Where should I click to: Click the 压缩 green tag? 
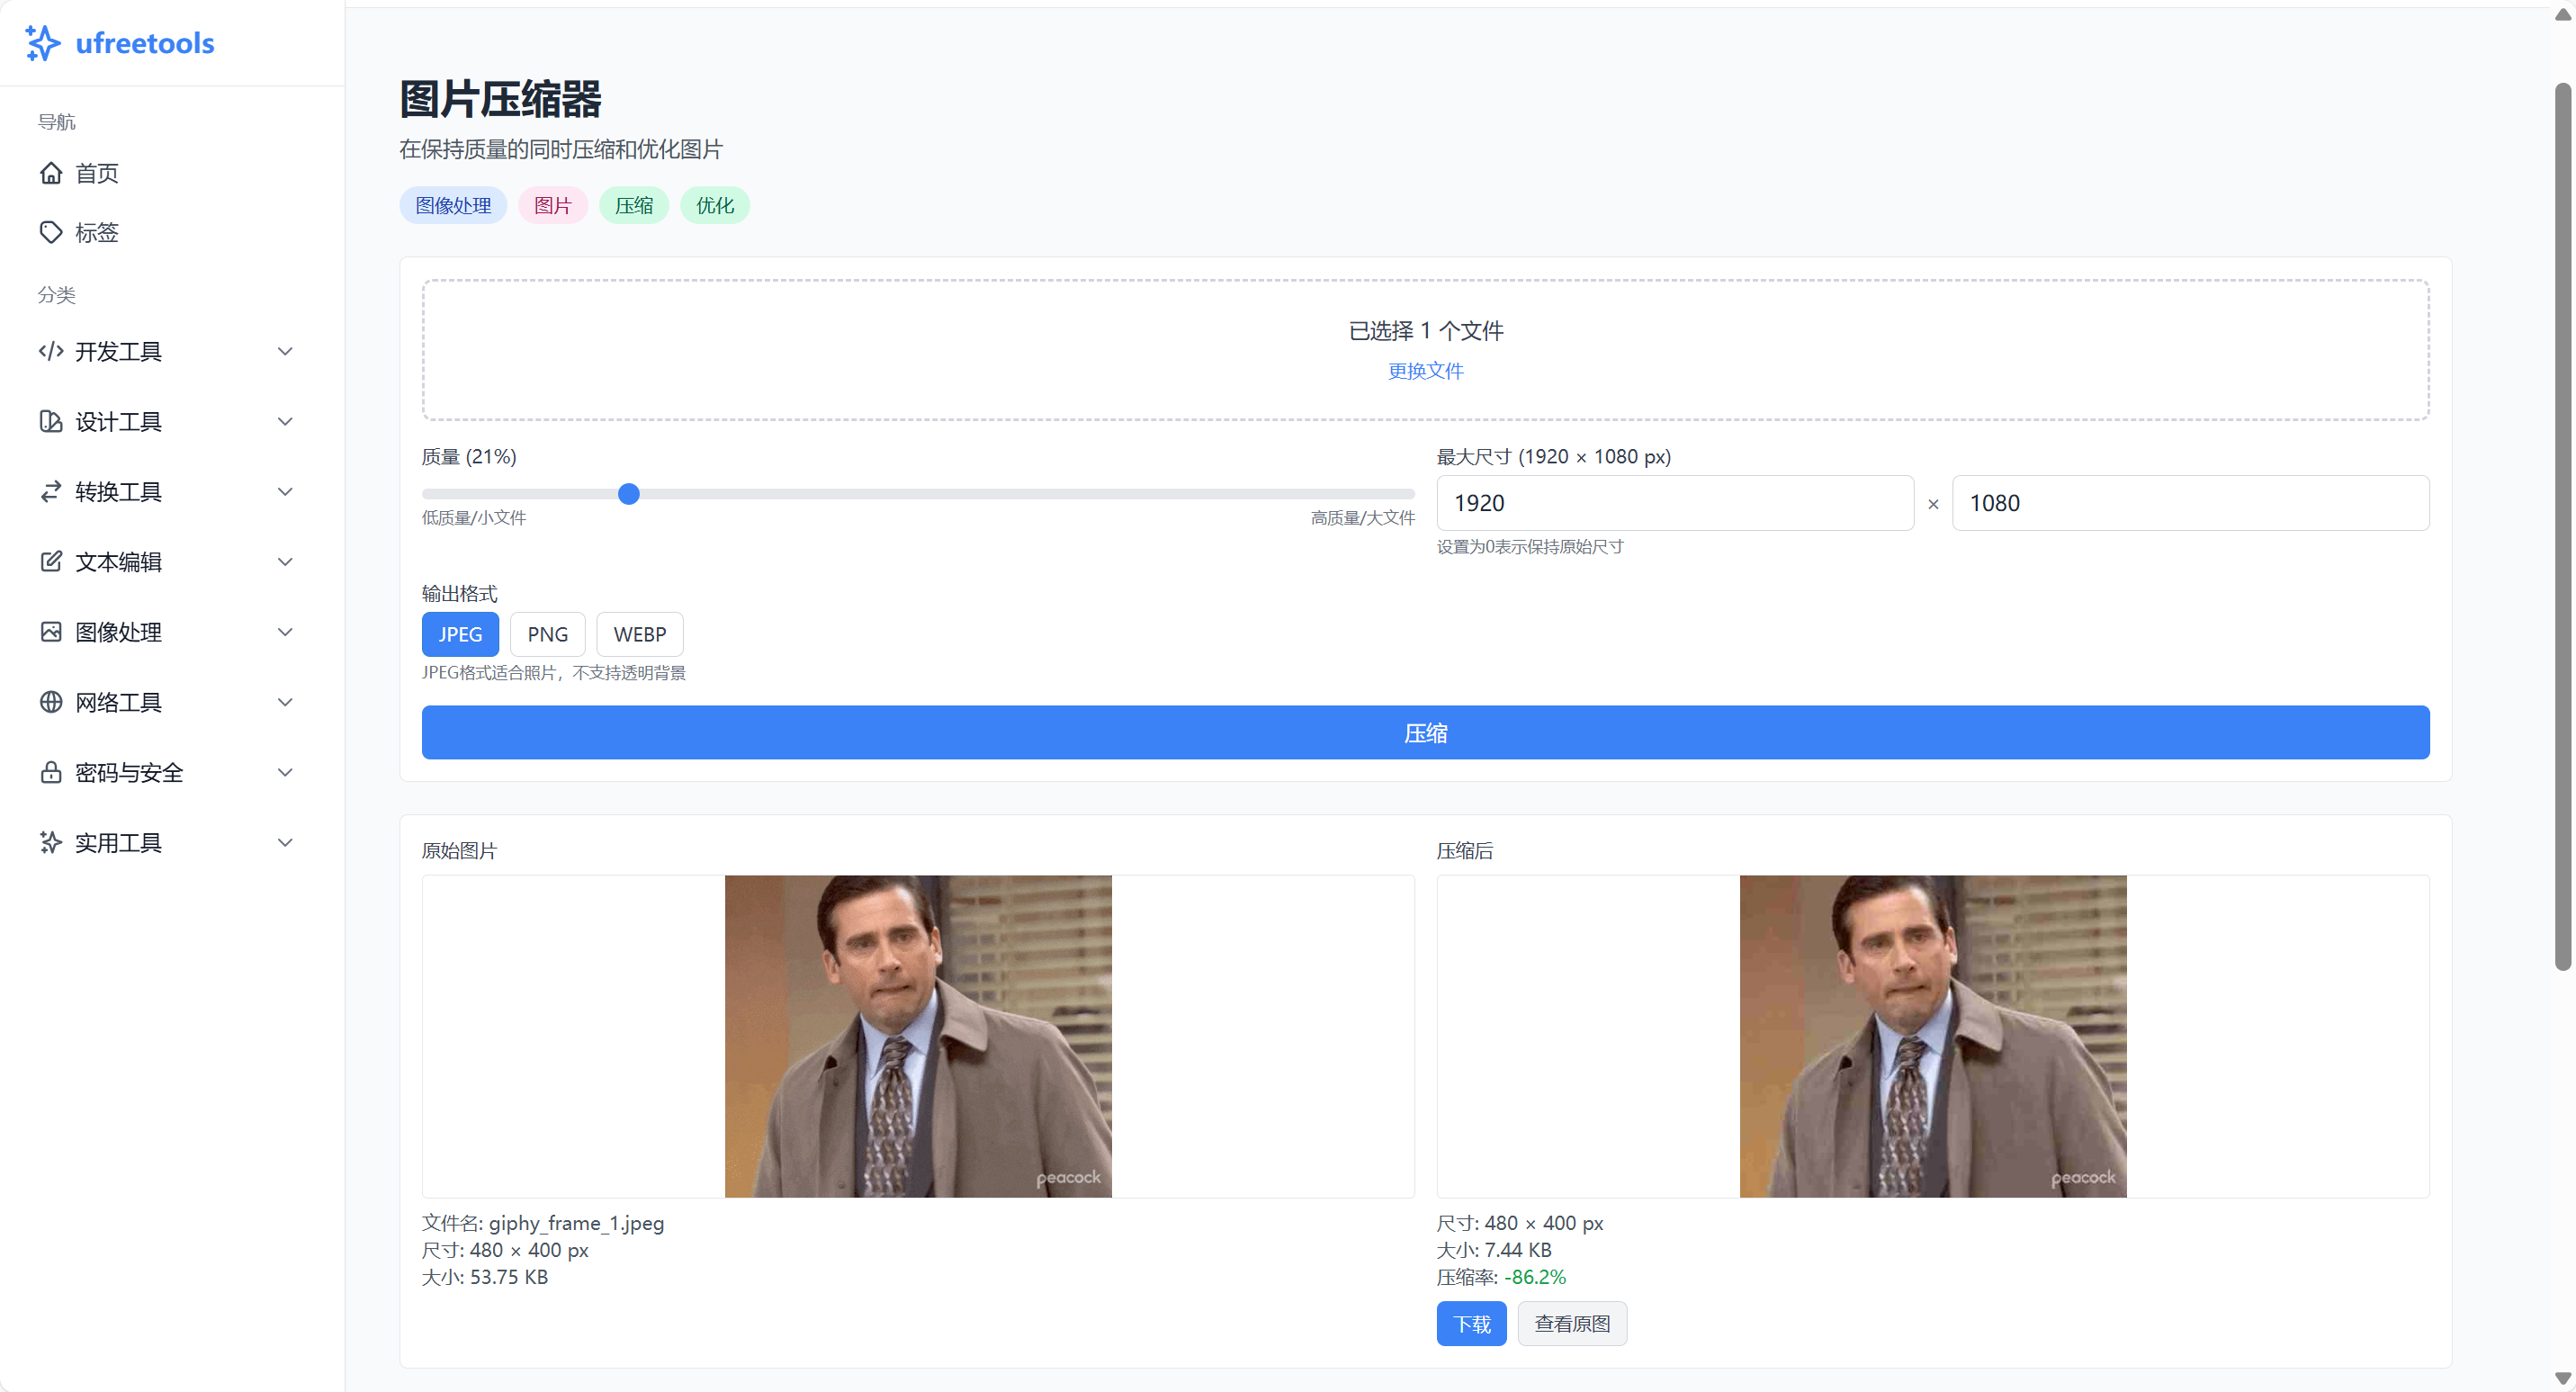click(x=633, y=205)
